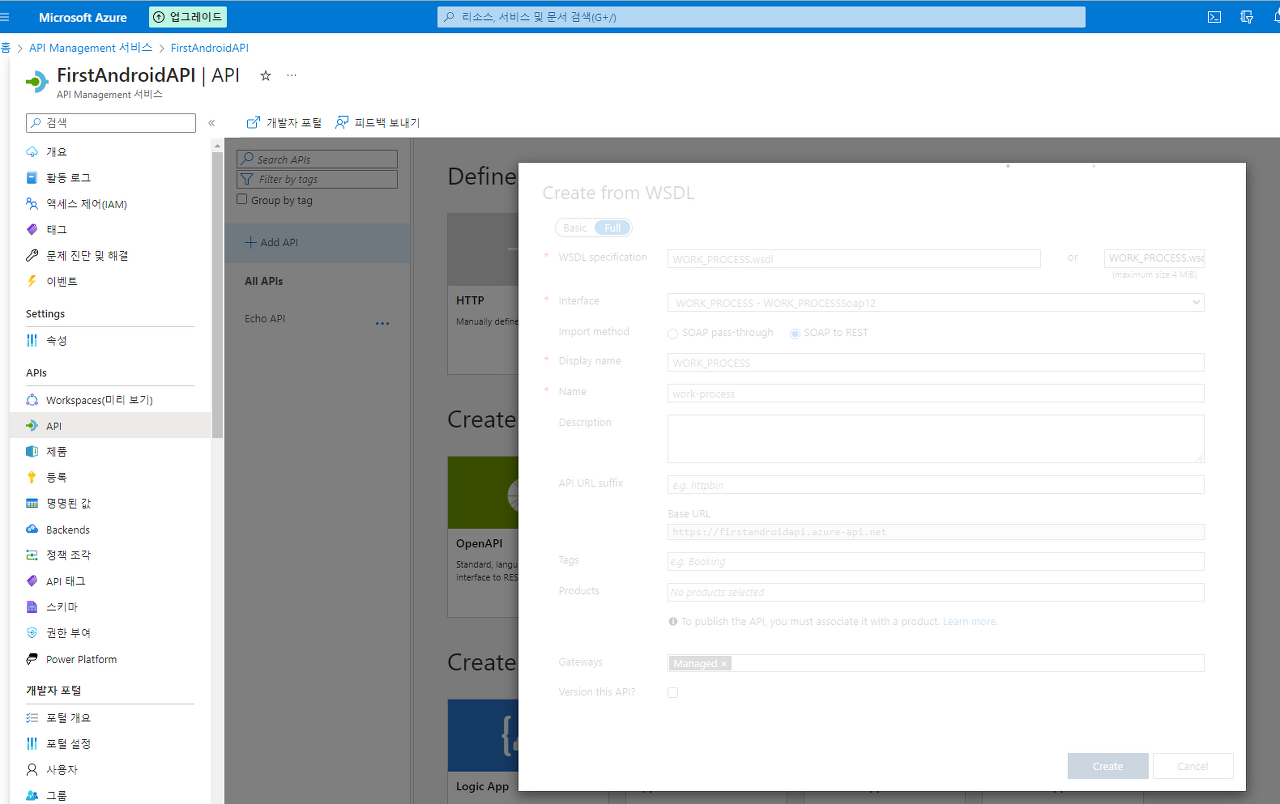Pin FirstAndroidAPI with the star icon
The width and height of the screenshot is (1280, 804).
pos(265,76)
